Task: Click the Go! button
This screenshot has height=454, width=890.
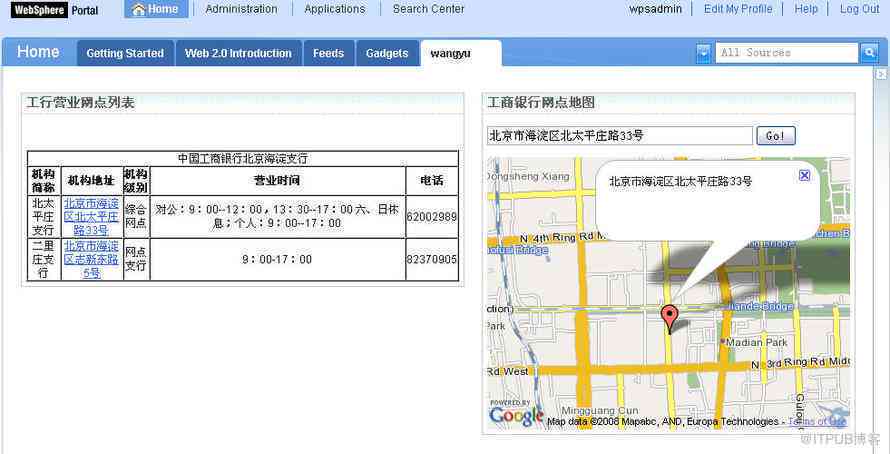Action: pos(776,136)
